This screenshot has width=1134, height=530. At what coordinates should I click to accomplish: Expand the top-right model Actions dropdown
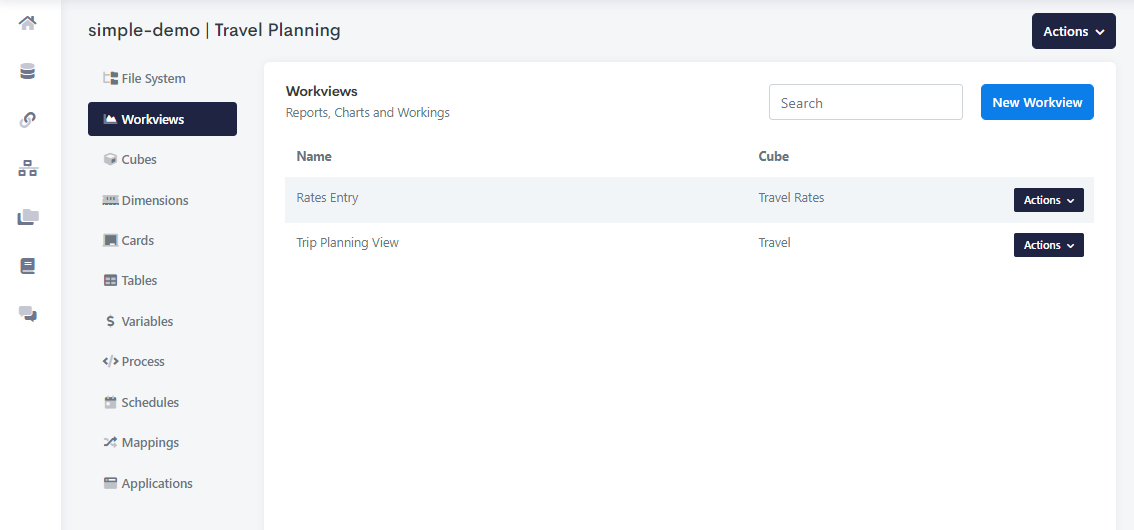(x=1073, y=32)
